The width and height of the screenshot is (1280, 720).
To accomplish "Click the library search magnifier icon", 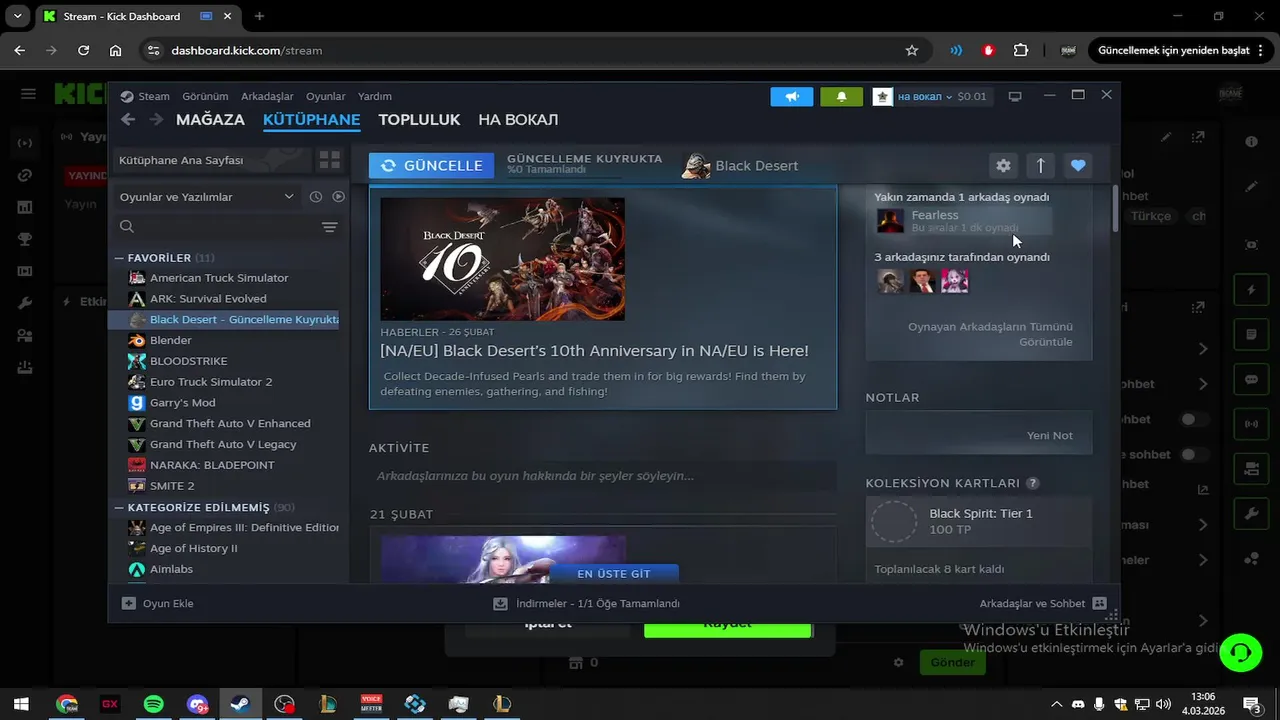I will 127,227.
